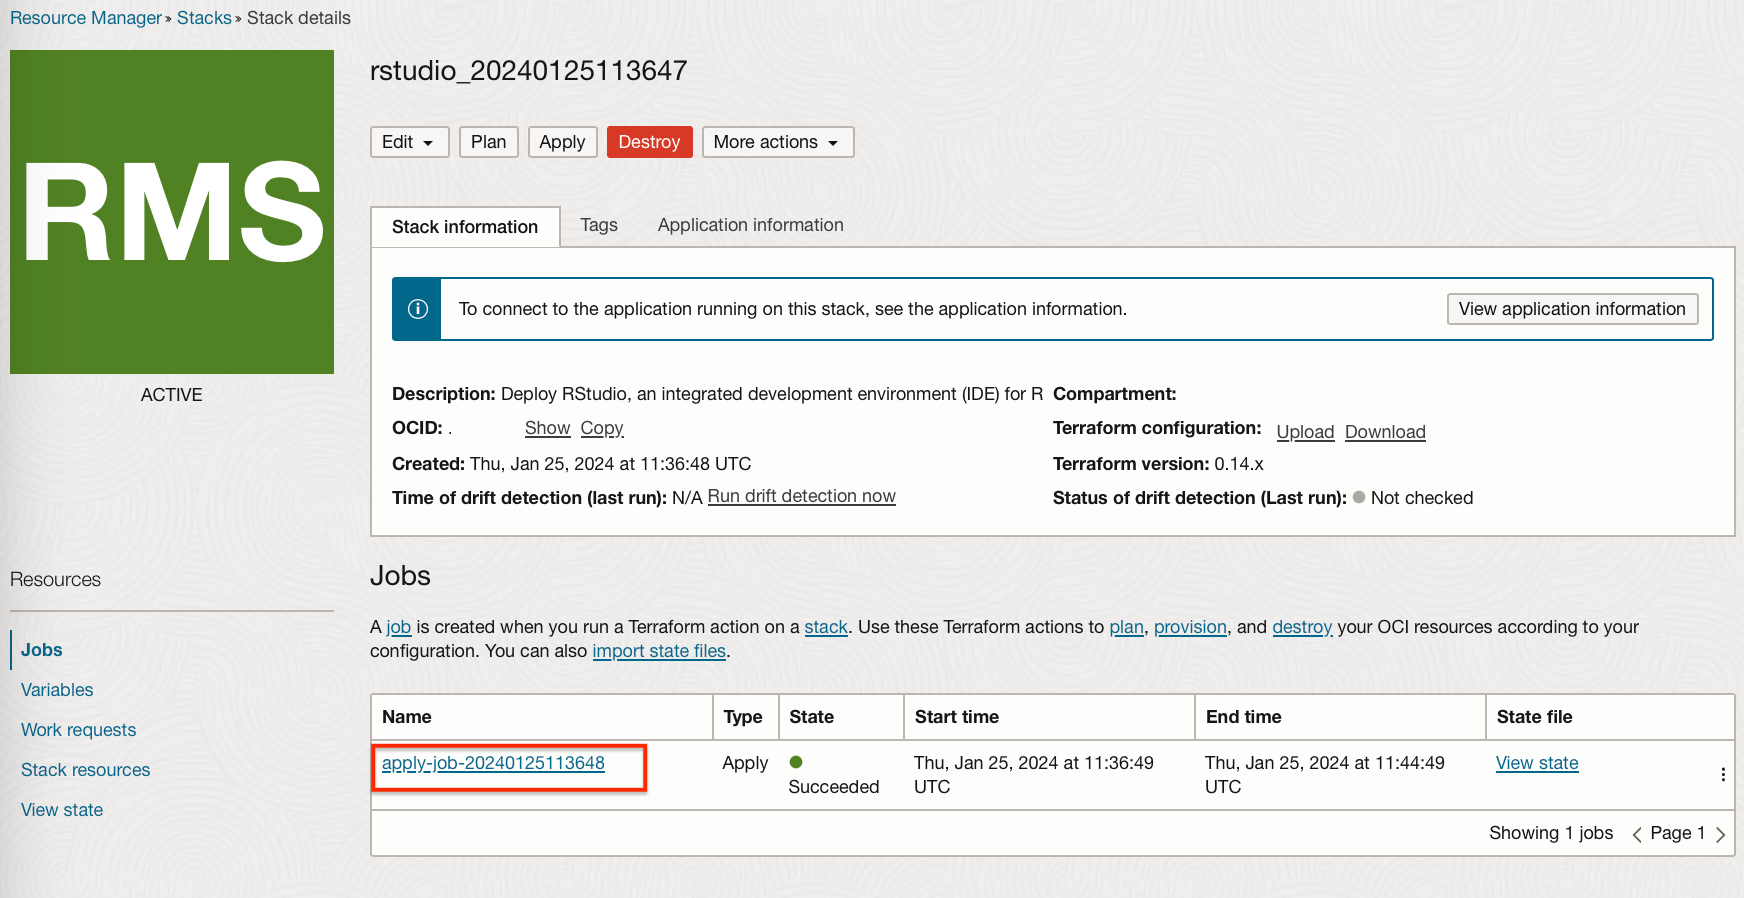
Task: Click View application information button
Action: coord(1572,309)
